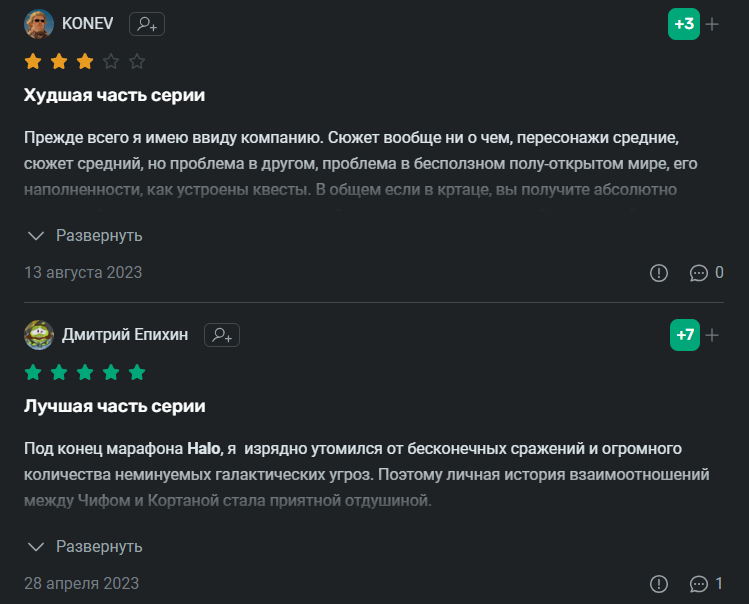
Task: Report KONEV's review with the exclamation icon
Action: click(659, 272)
